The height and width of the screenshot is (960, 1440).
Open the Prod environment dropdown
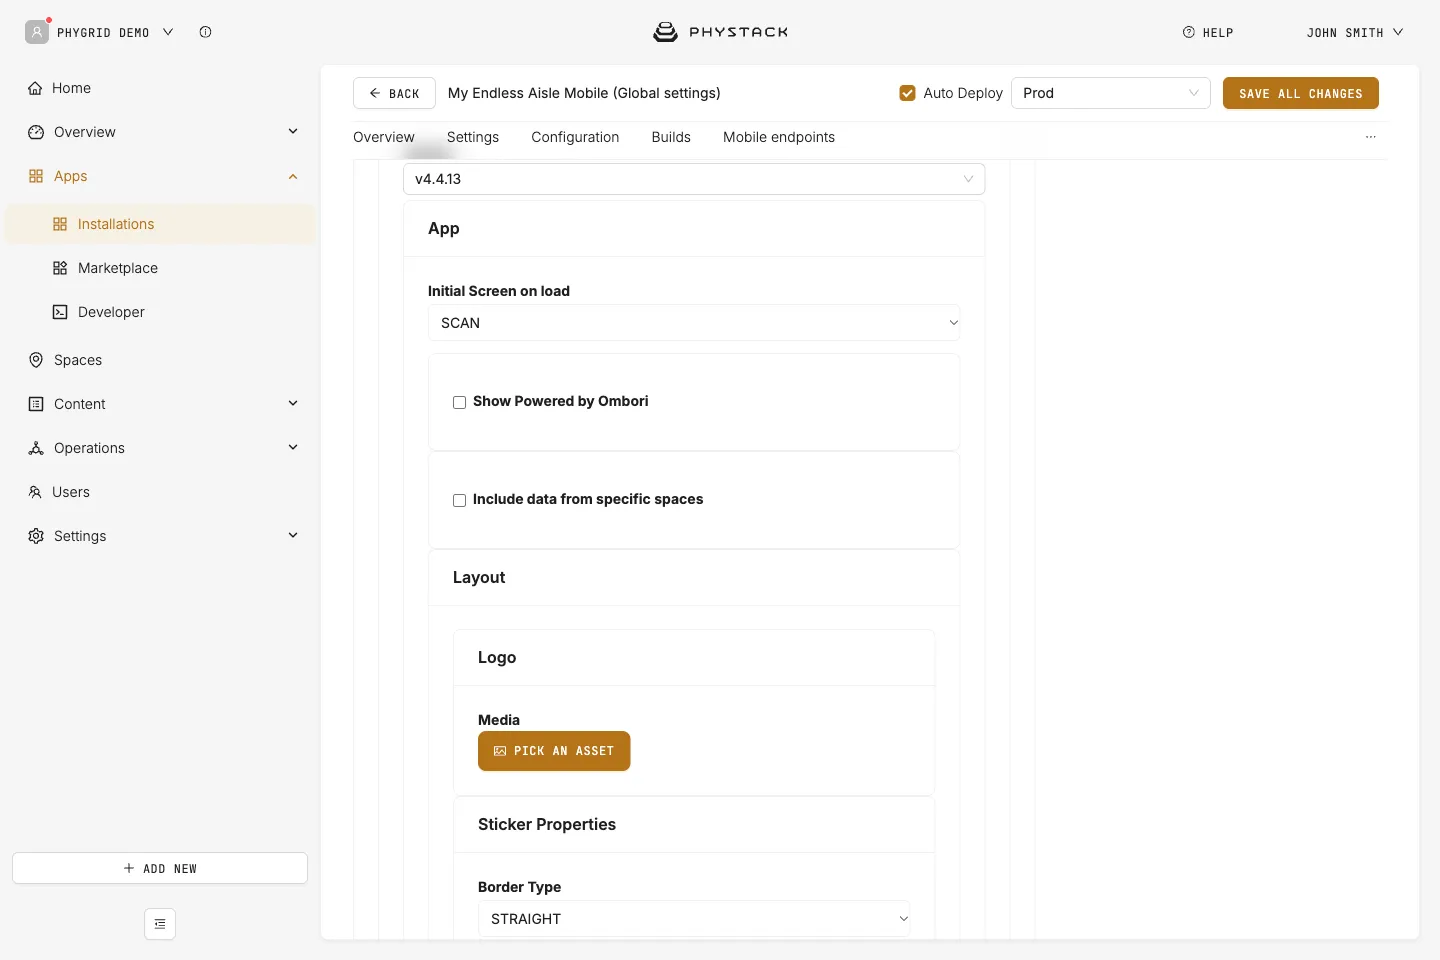point(1111,93)
